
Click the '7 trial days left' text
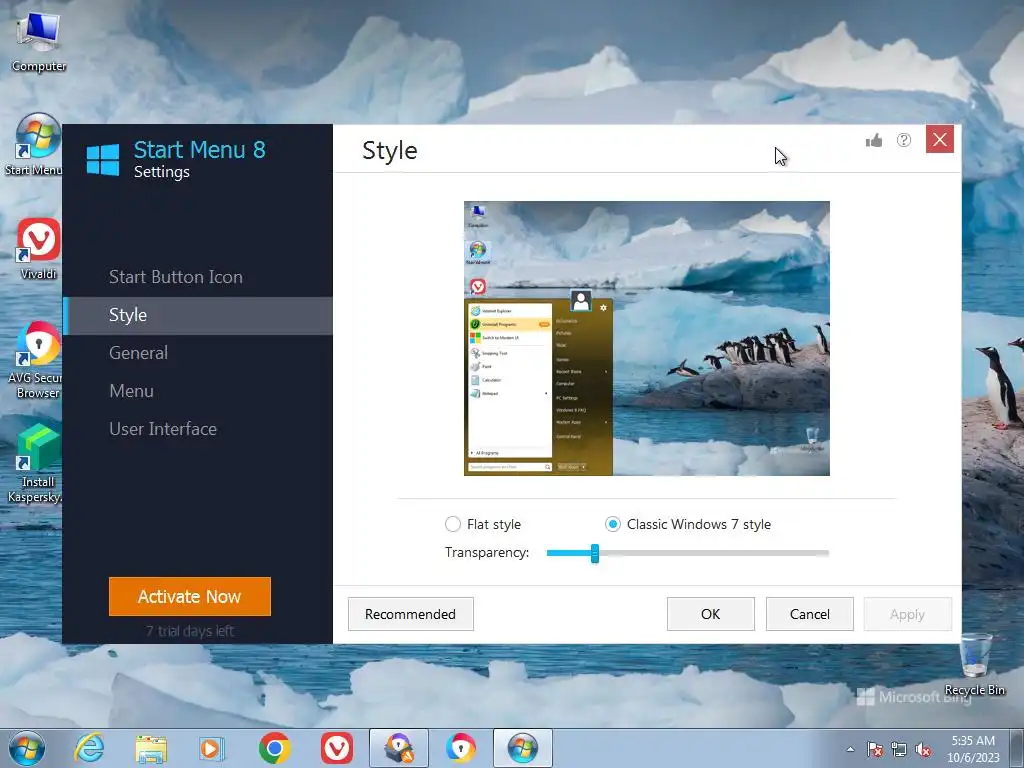pyautogui.click(x=190, y=631)
